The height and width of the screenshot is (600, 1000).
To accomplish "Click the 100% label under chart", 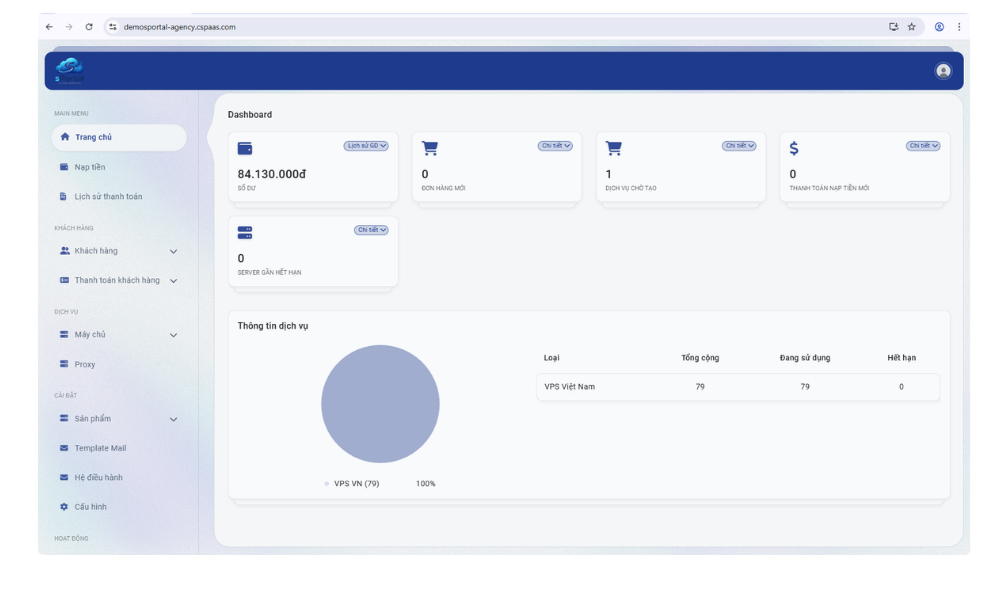I will point(425,484).
